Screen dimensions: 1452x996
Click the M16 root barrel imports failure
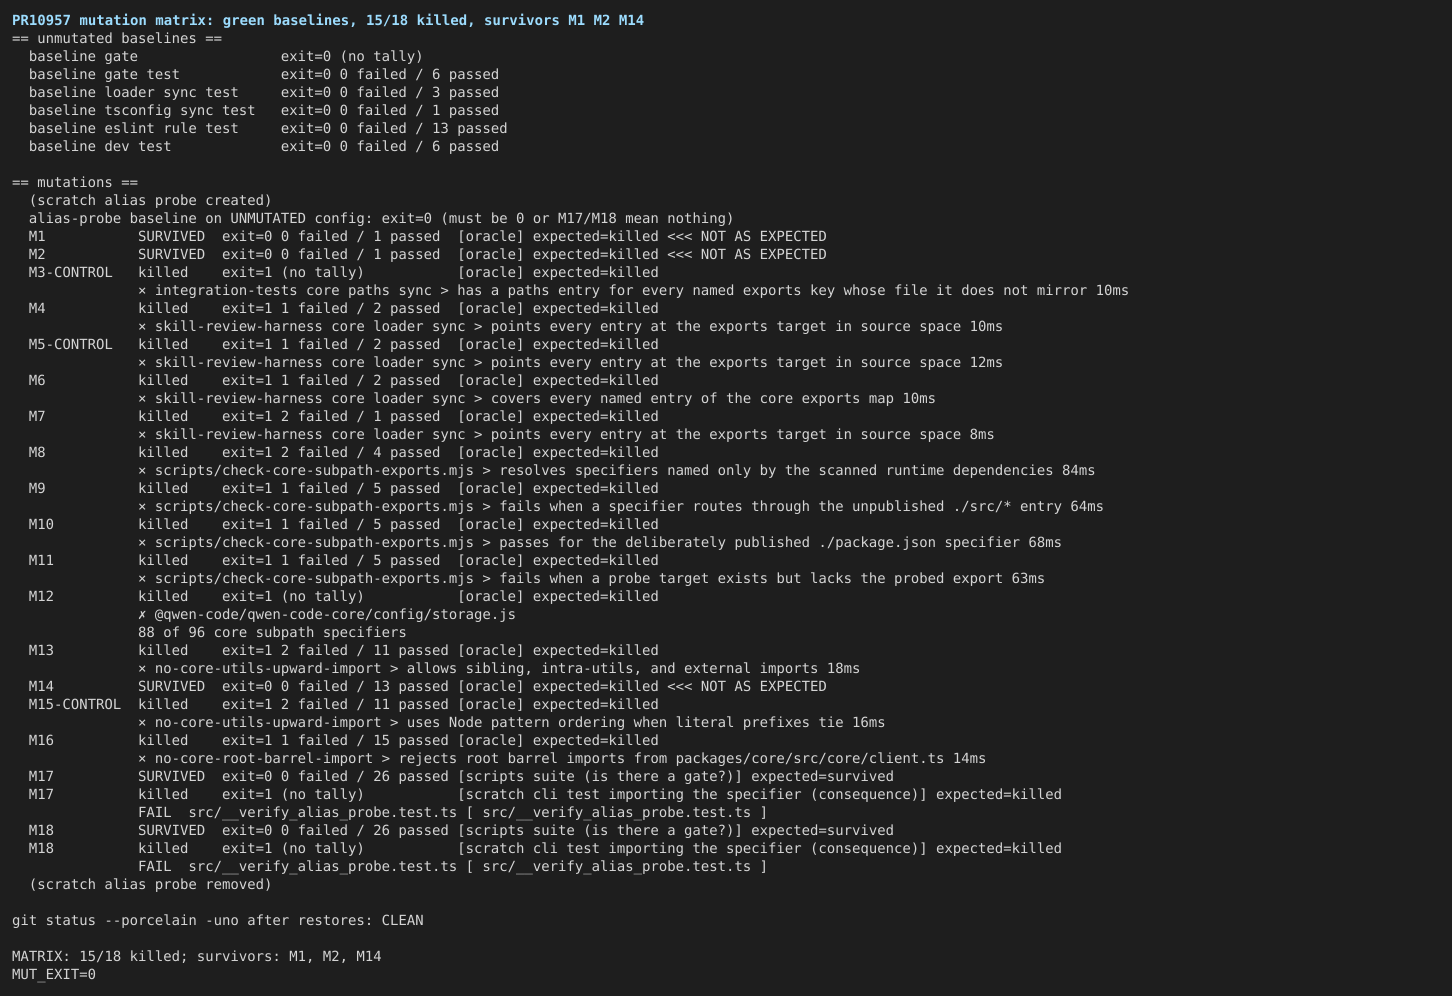[562, 758]
